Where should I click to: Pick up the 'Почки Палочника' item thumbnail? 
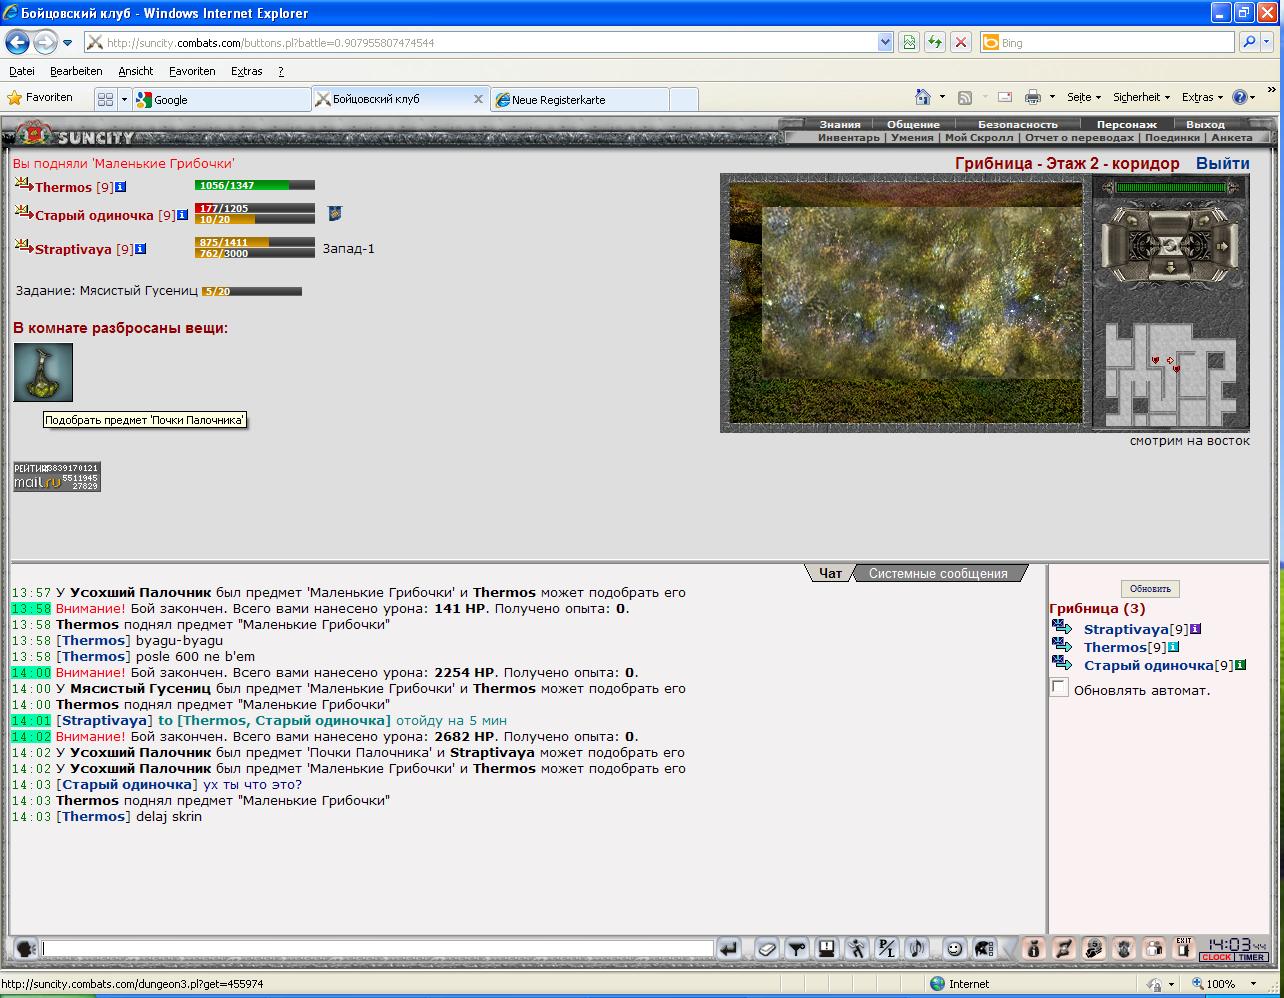43,372
